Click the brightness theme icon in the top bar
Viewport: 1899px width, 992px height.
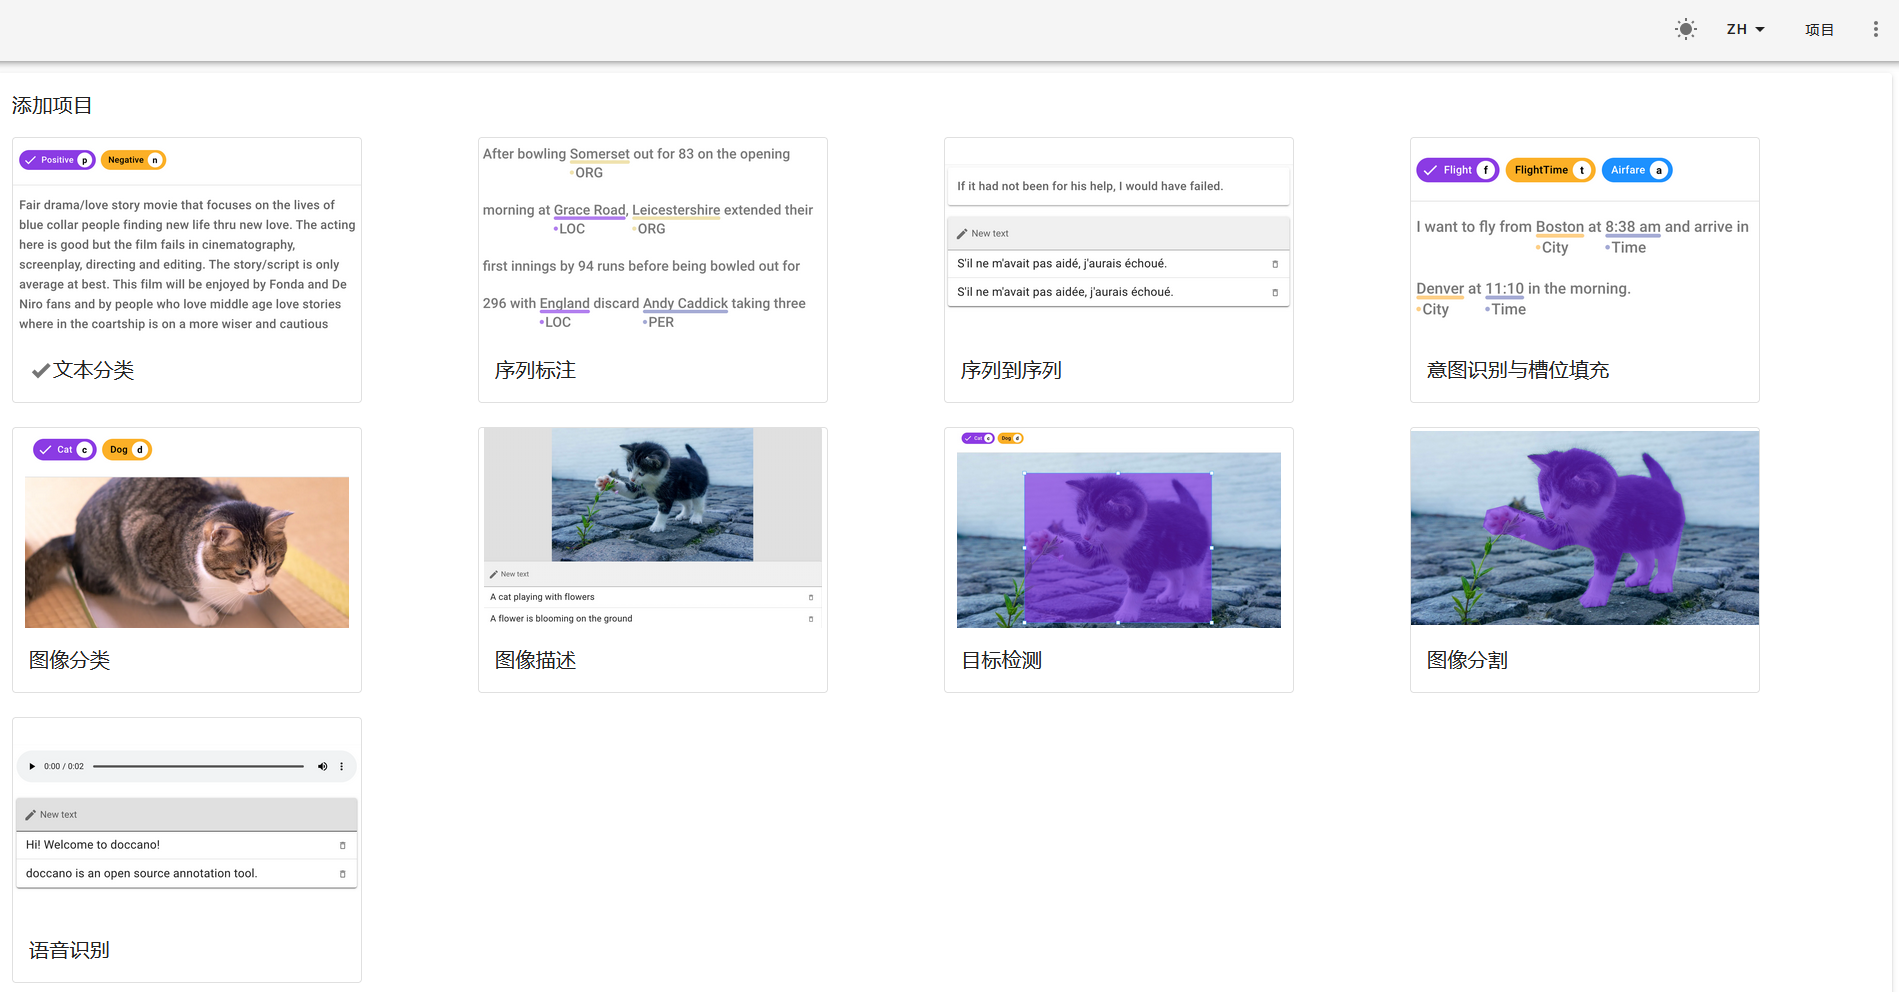[1686, 29]
